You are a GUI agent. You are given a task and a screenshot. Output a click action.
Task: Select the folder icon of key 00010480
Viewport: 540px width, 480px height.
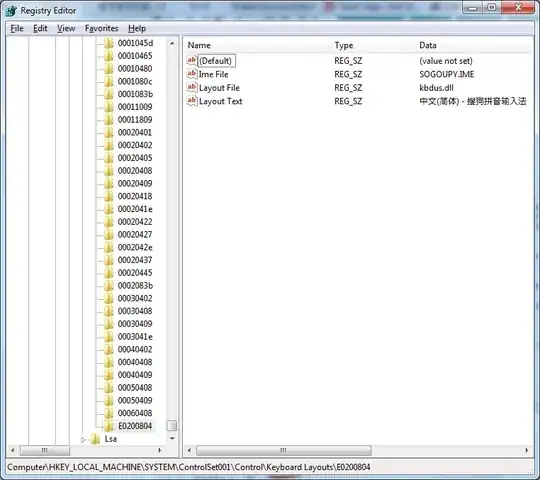108,69
